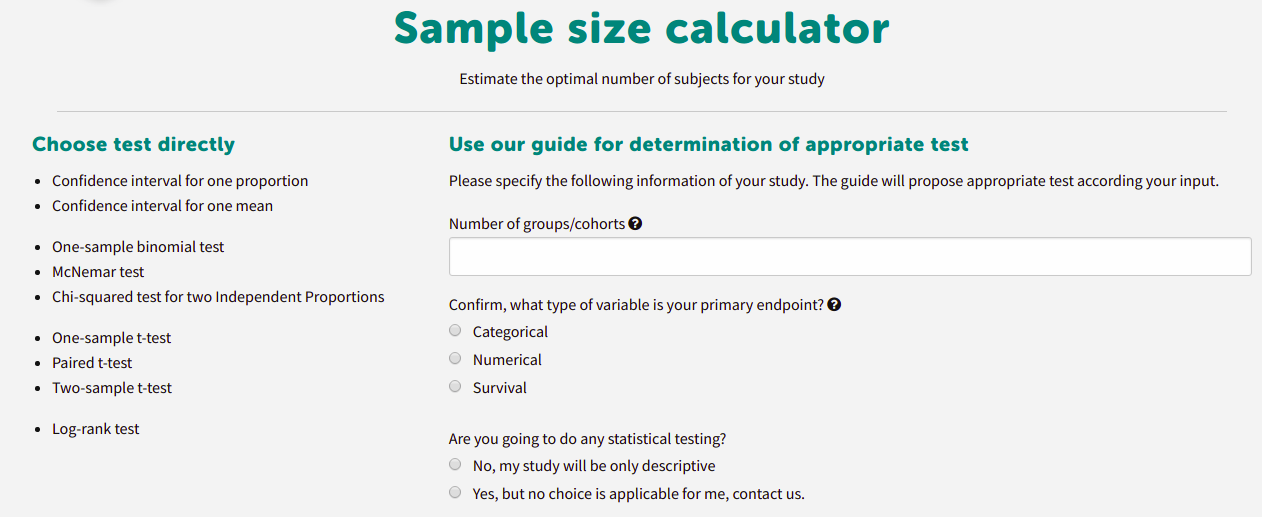The height and width of the screenshot is (517, 1262).
Task: Click the Sample size calculator heading
Action: pos(641,29)
